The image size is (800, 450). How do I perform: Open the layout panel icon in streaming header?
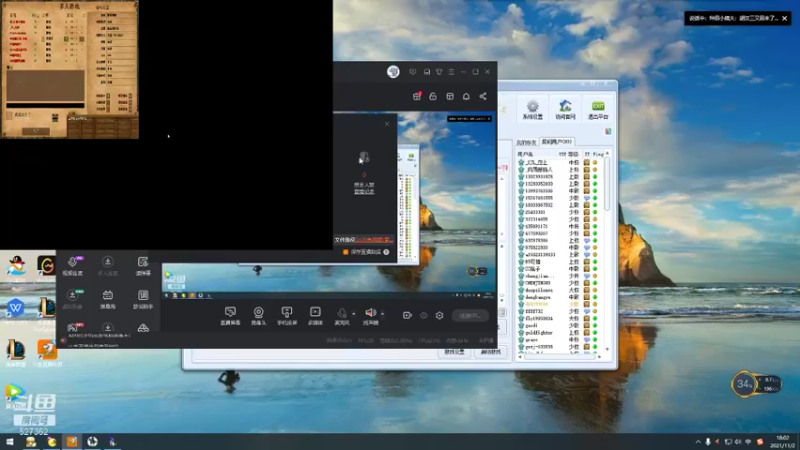point(449,96)
